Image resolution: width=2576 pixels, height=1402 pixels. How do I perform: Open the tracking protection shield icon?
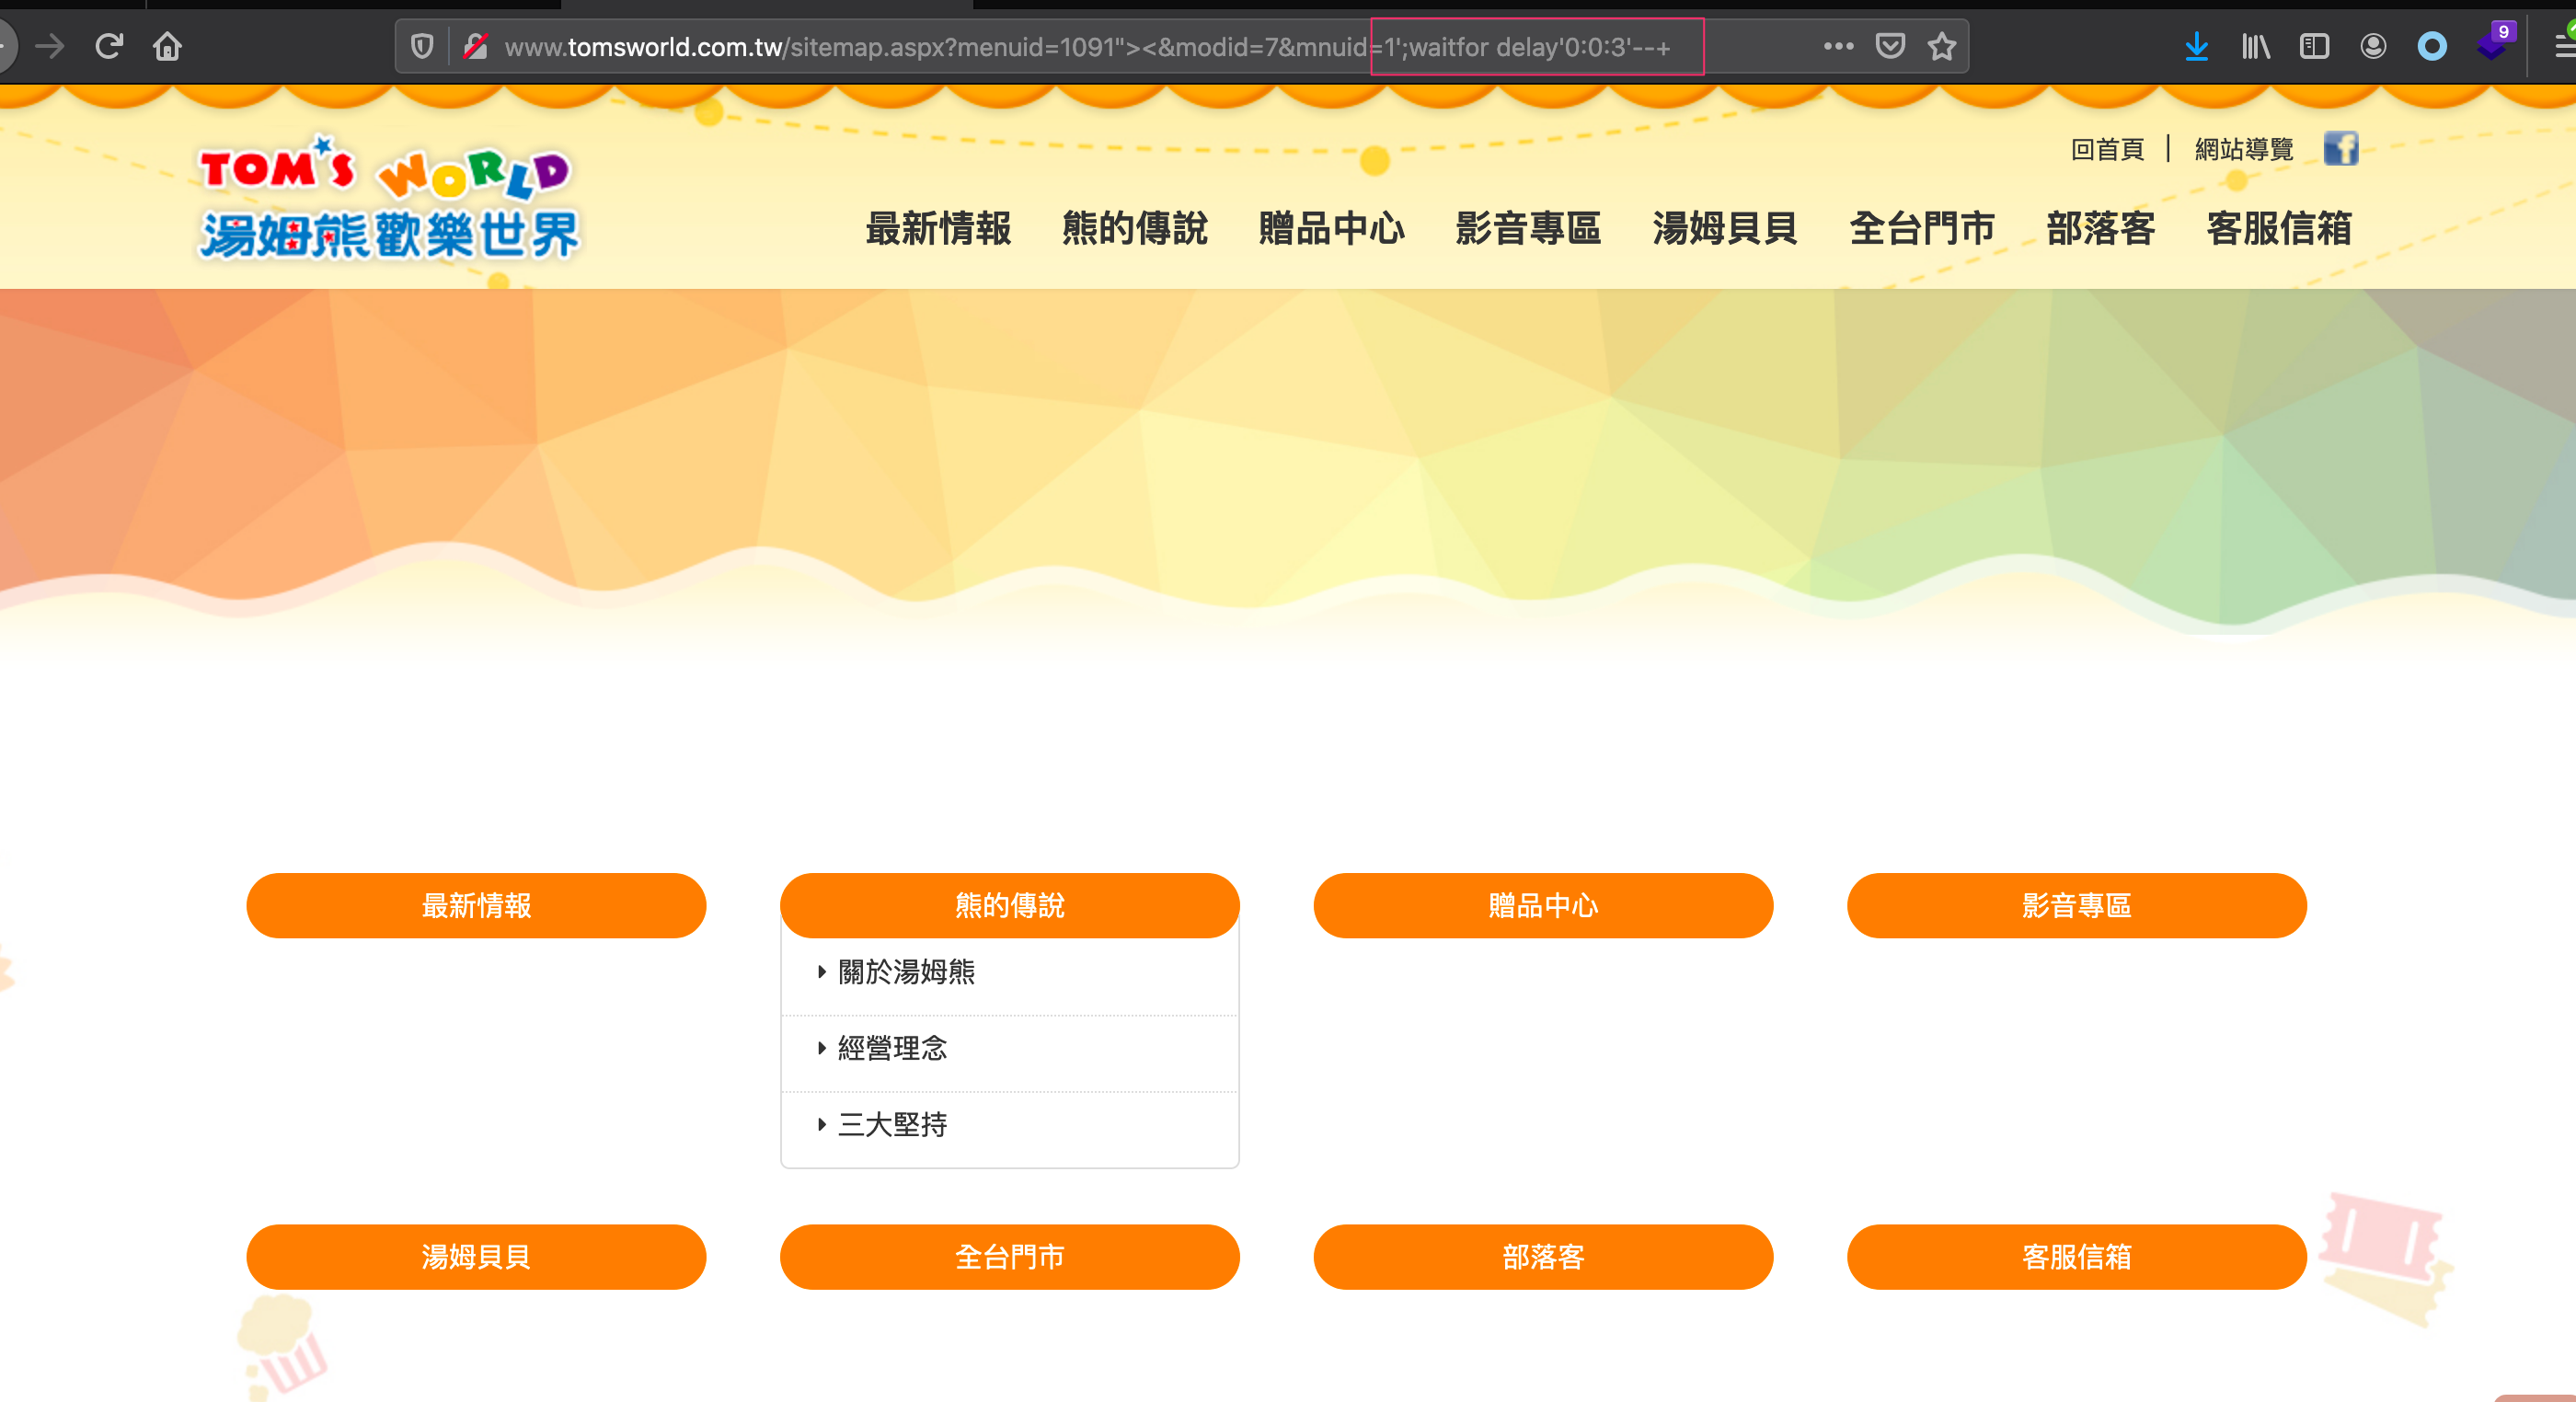pyautogui.click(x=422, y=46)
